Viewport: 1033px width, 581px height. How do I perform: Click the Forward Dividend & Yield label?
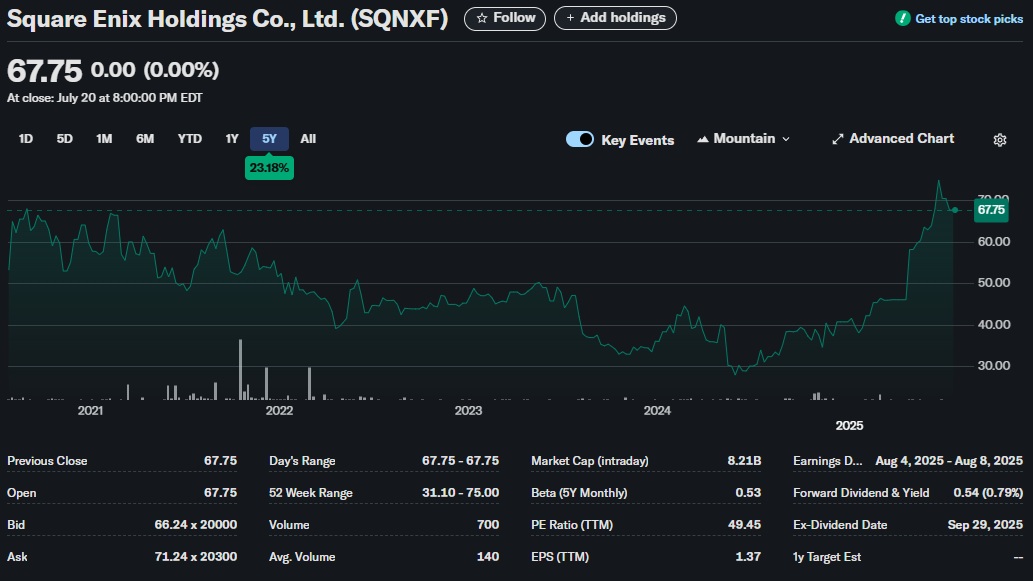(x=861, y=493)
